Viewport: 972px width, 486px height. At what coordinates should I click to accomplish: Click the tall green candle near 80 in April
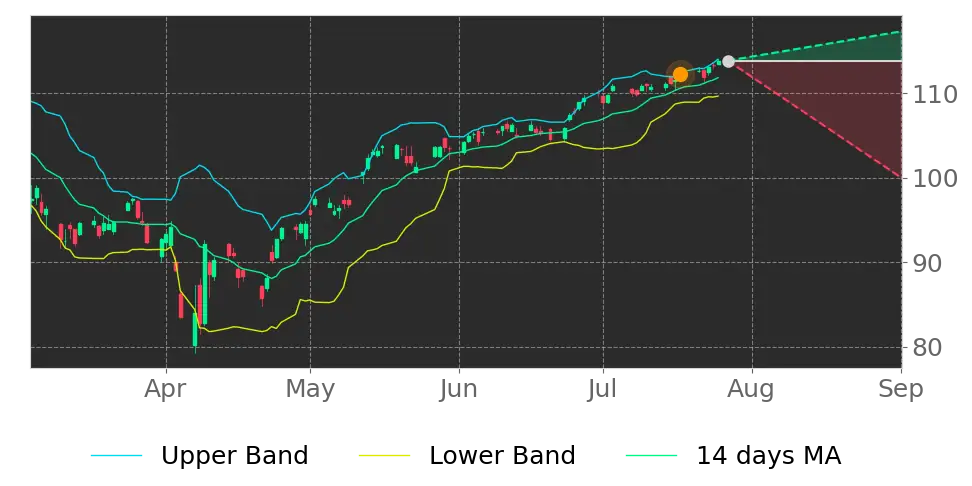195,329
